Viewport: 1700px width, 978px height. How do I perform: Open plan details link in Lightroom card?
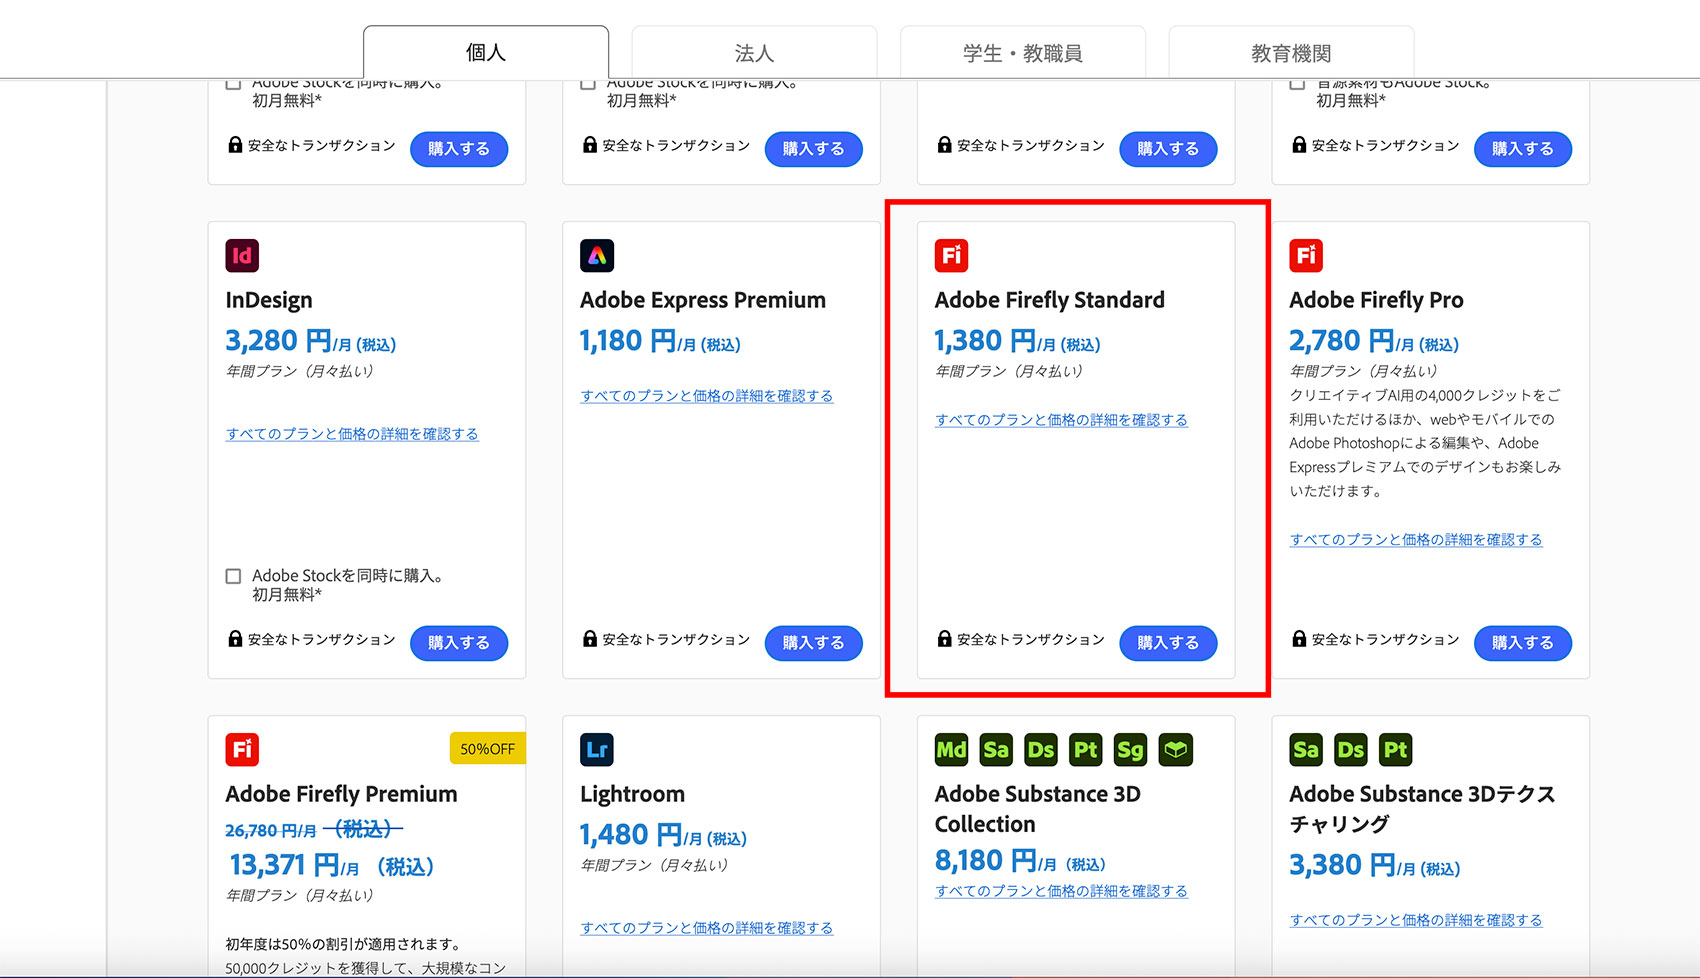pos(707,928)
